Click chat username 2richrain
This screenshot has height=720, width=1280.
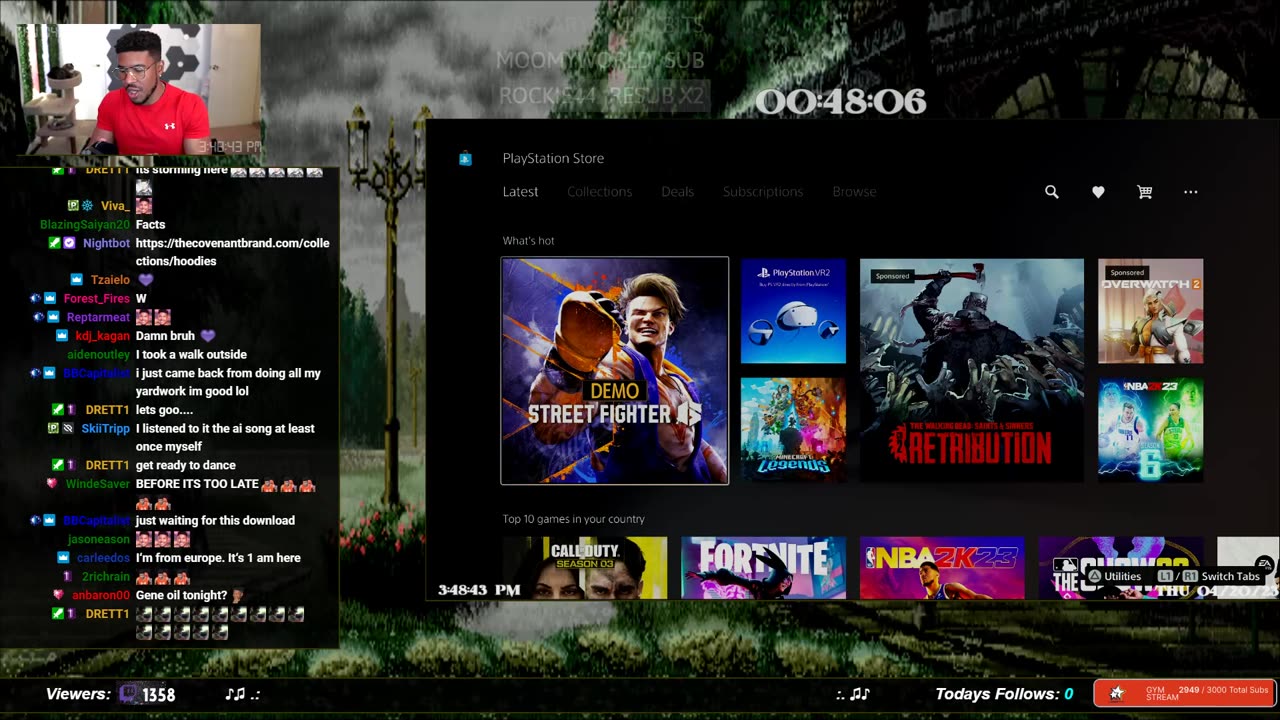point(106,577)
